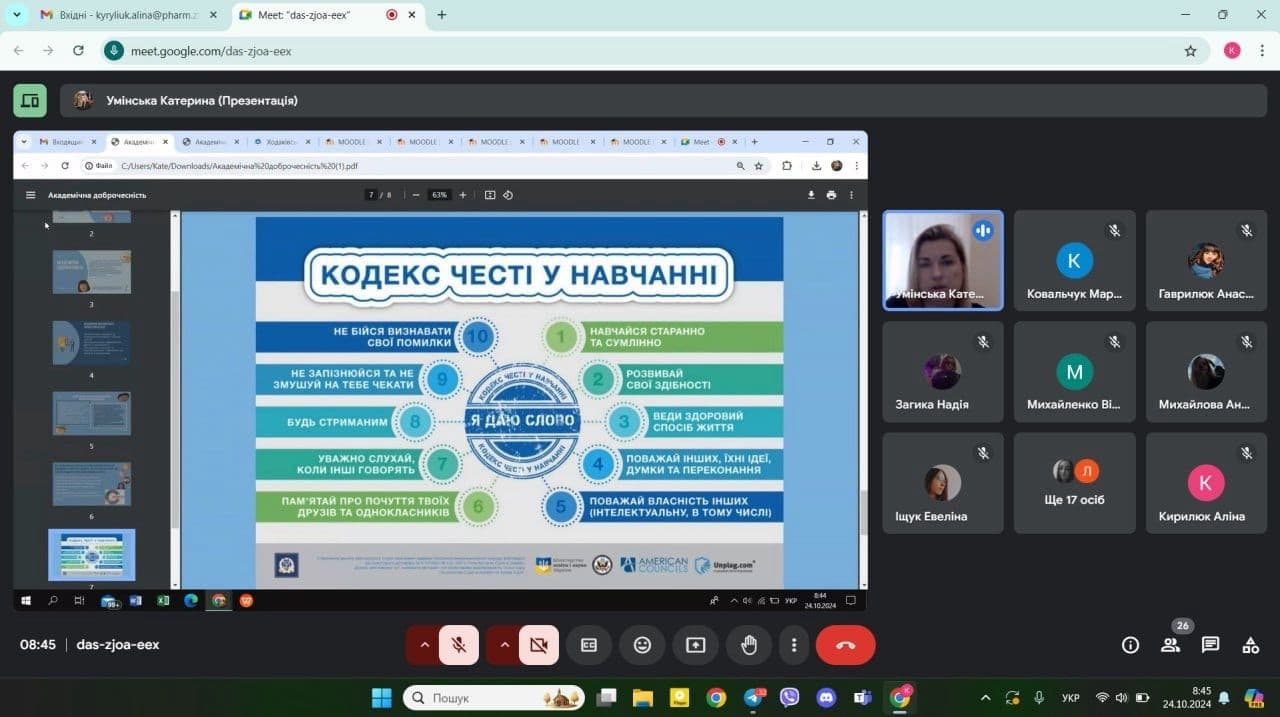Select the Гаврилюк Анас... participant tile
Screen dimensions: 1280x717
pyautogui.click(x=1206, y=260)
